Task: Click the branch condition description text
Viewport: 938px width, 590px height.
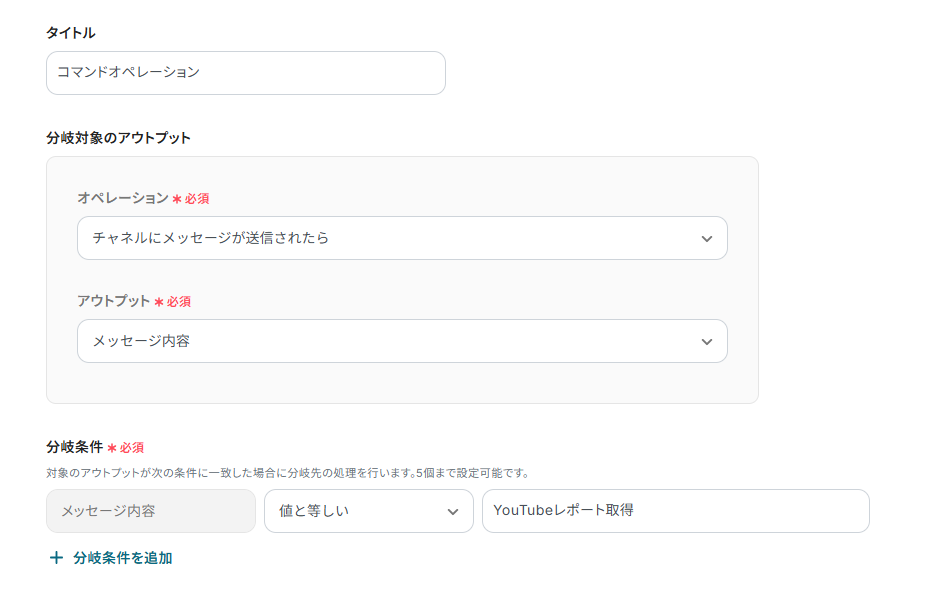Action: pyautogui.click(x=288, y=473)
